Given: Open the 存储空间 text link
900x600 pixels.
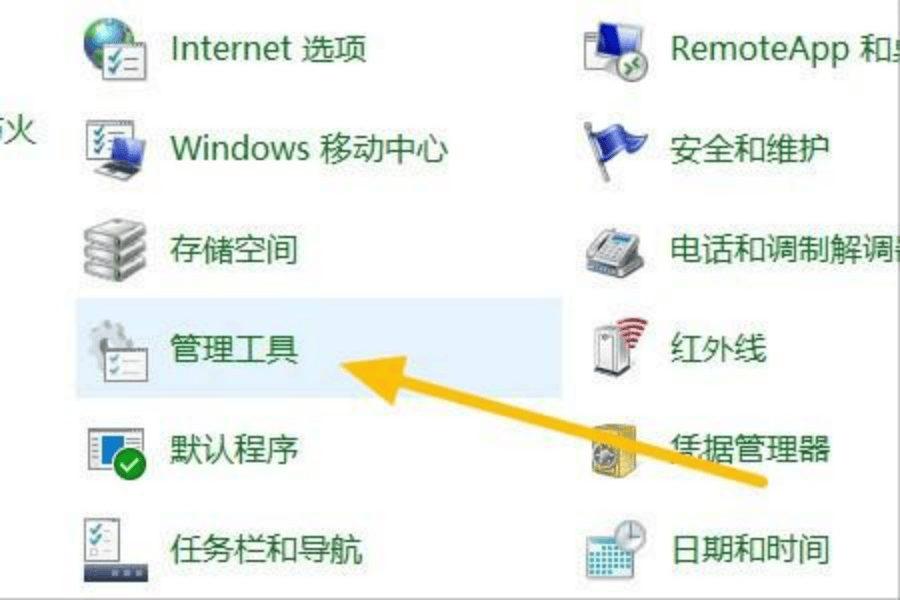Looking at the screenshot, I should coord(234,249).
